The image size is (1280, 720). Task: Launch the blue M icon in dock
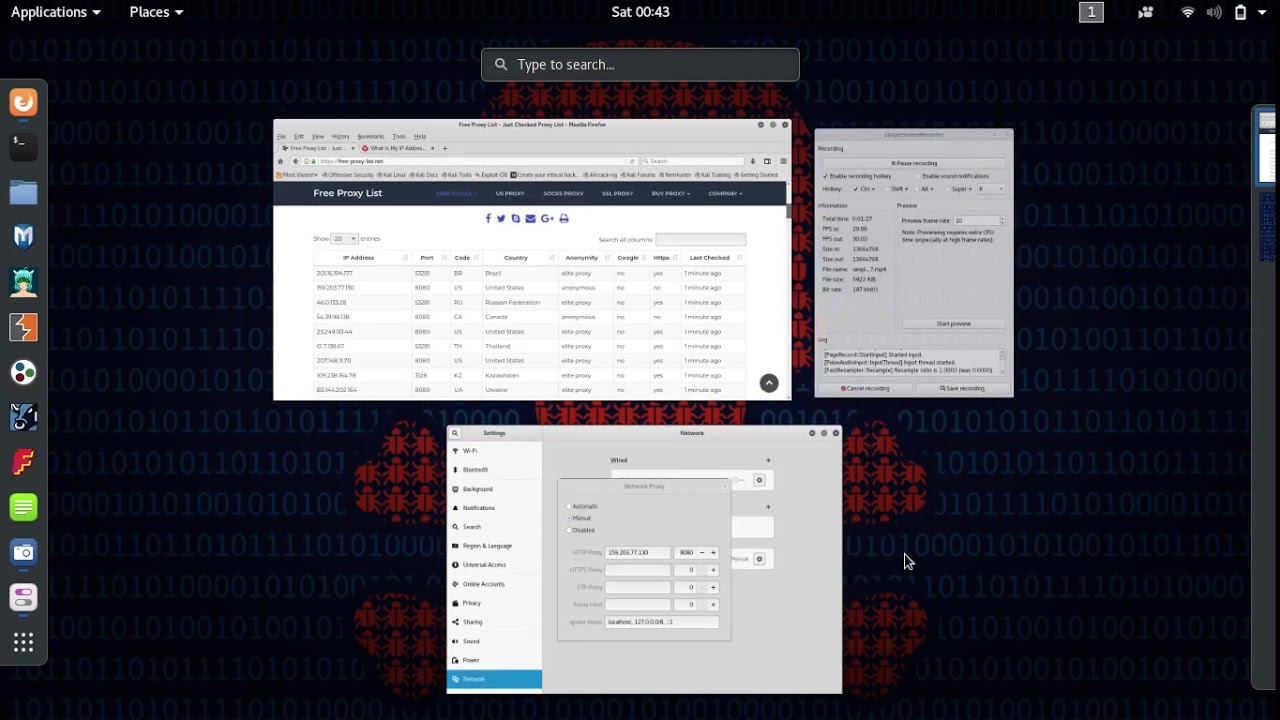[23, 236]
